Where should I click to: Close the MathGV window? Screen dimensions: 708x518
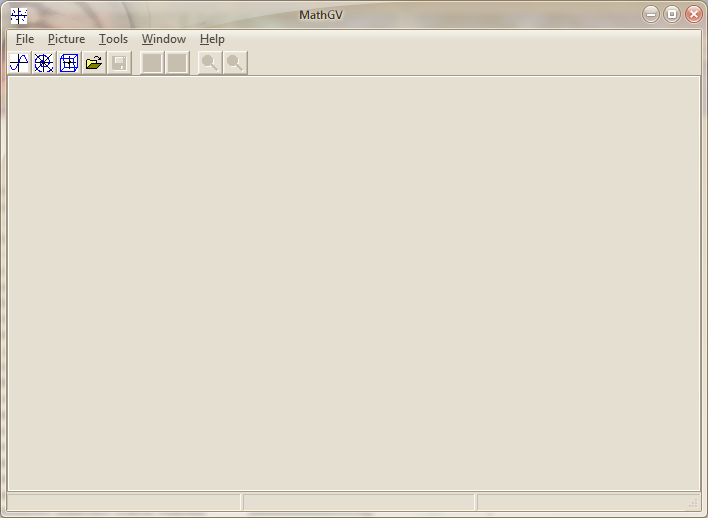[x=693, y=14]
